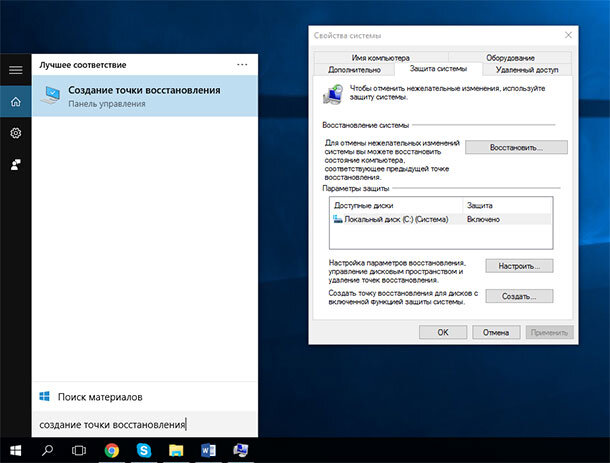Screen dimensions: 610x463
Task: Open Skype from the taskbar
Action: coord(144,451)
